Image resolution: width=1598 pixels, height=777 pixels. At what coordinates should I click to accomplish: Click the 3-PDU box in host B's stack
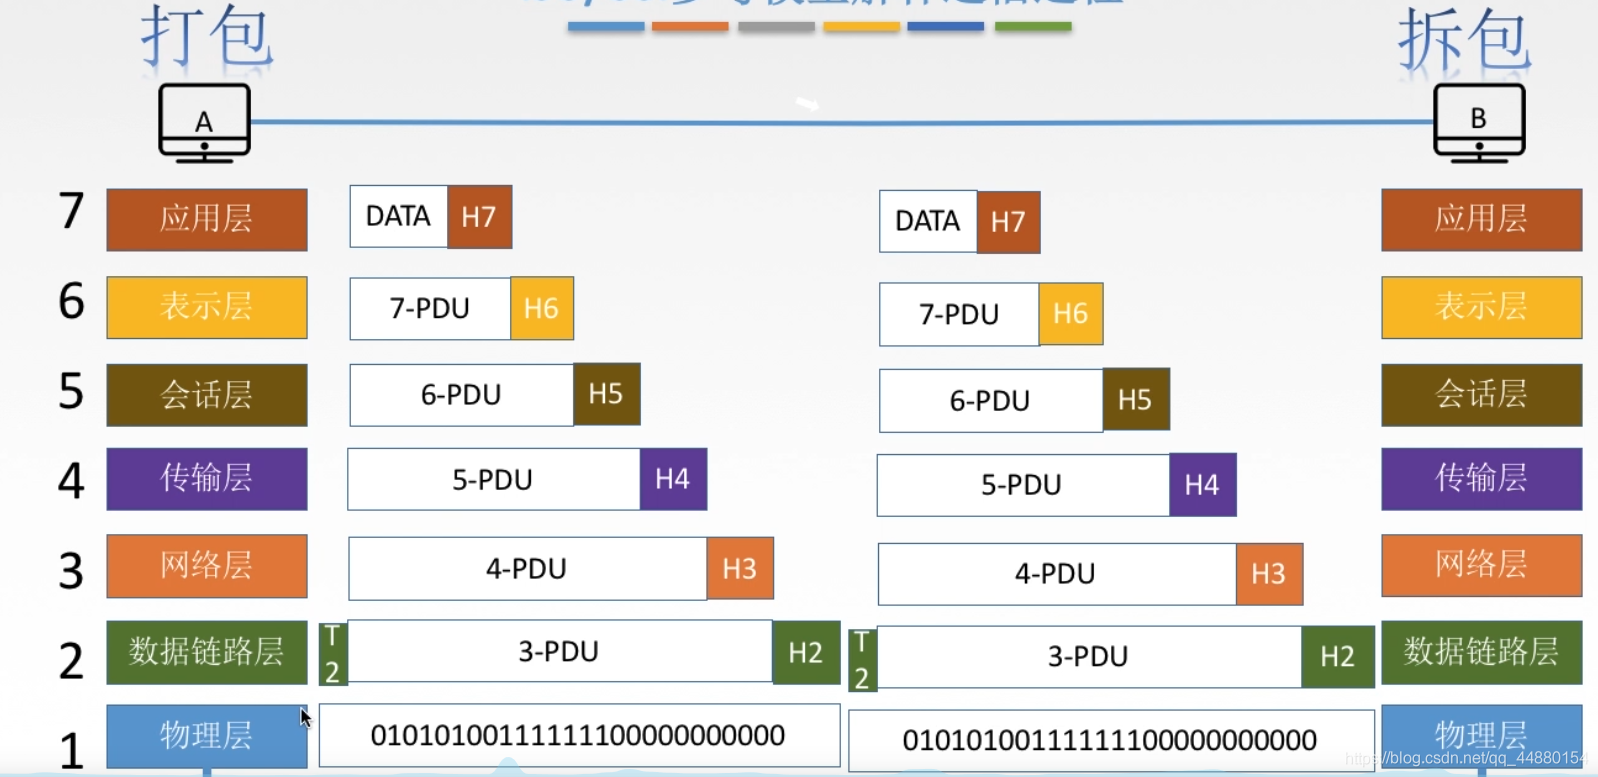point(1089,657)
